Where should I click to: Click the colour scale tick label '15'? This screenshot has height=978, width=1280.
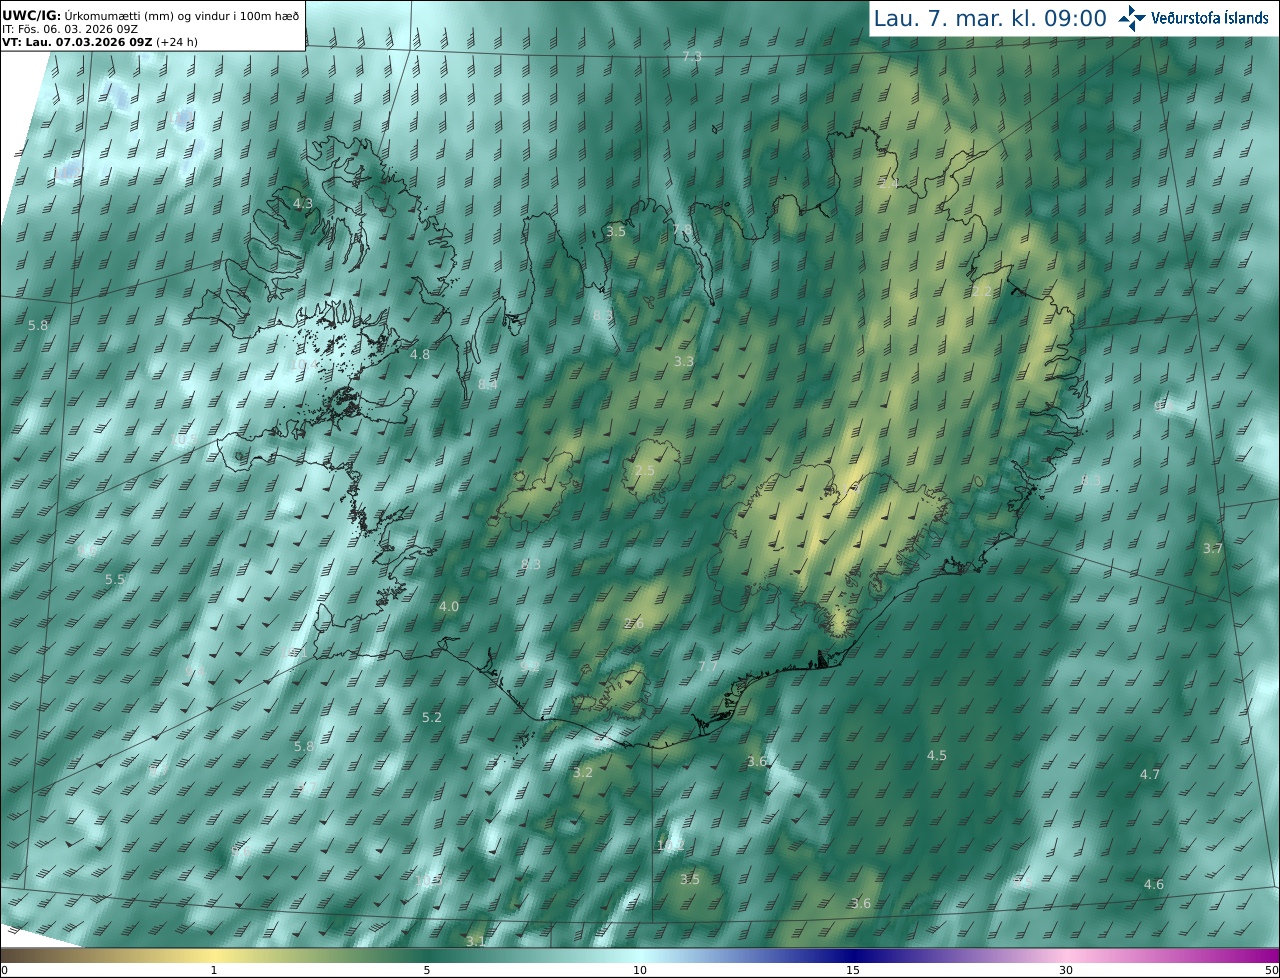point(853,970)
